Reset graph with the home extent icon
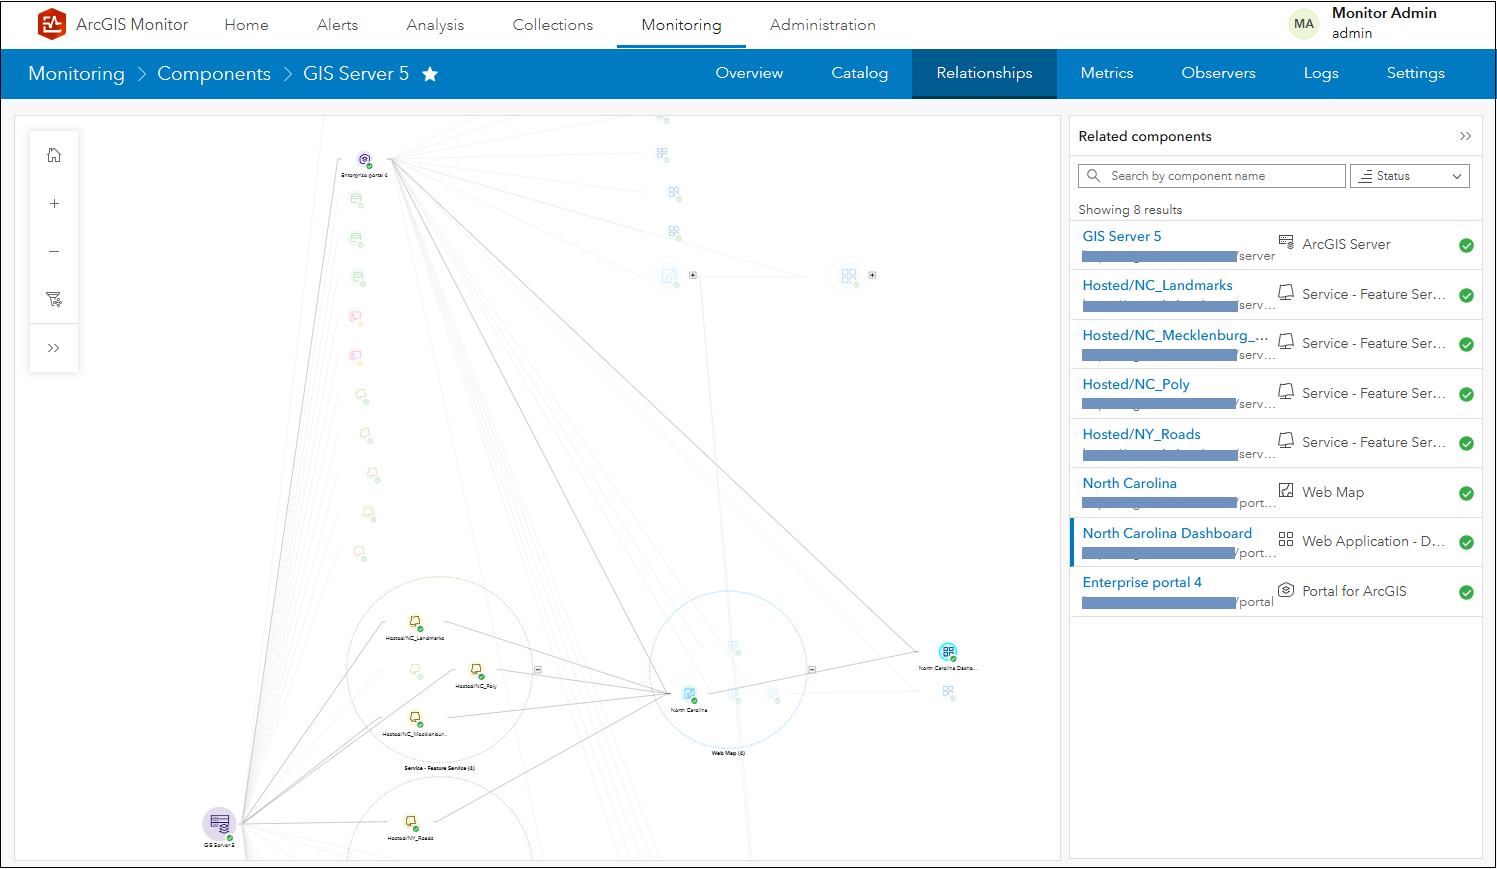Image resolution: width=1497 pixels, height=869 pixels. [54, 155]
